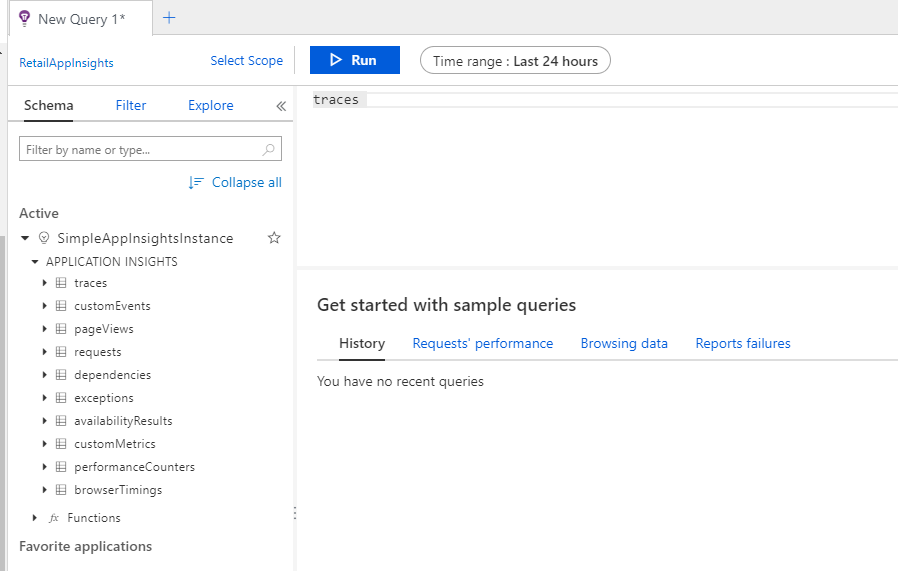Click the Filter by name or type field

140,150
